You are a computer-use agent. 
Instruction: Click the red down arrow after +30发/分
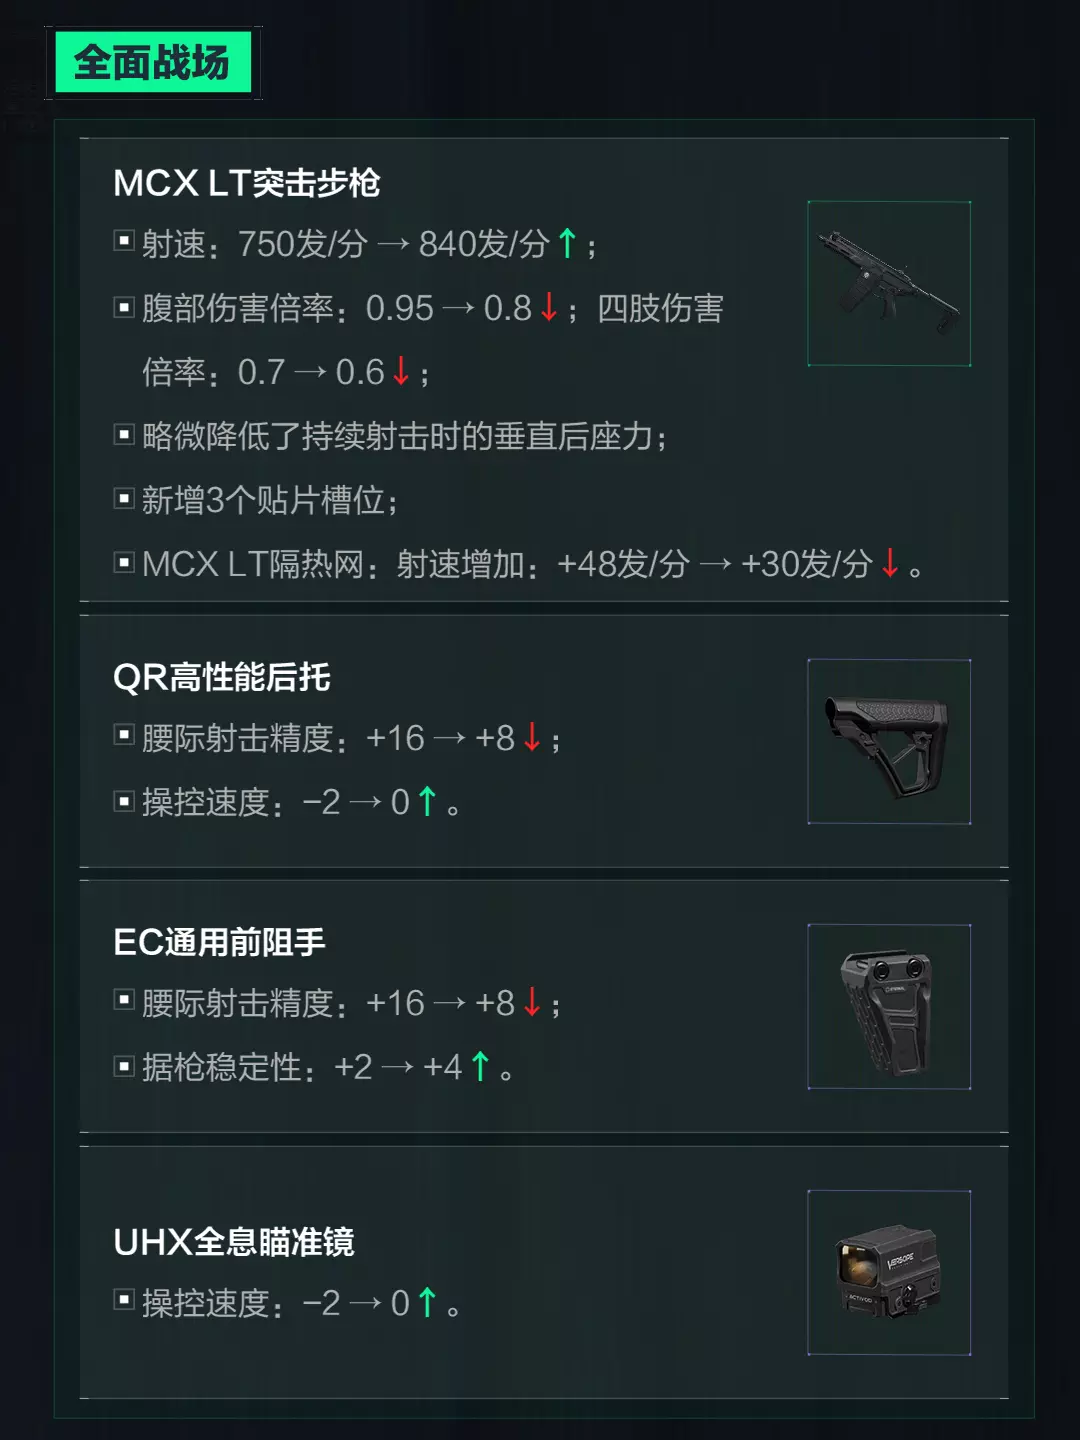tap(890, 563)
